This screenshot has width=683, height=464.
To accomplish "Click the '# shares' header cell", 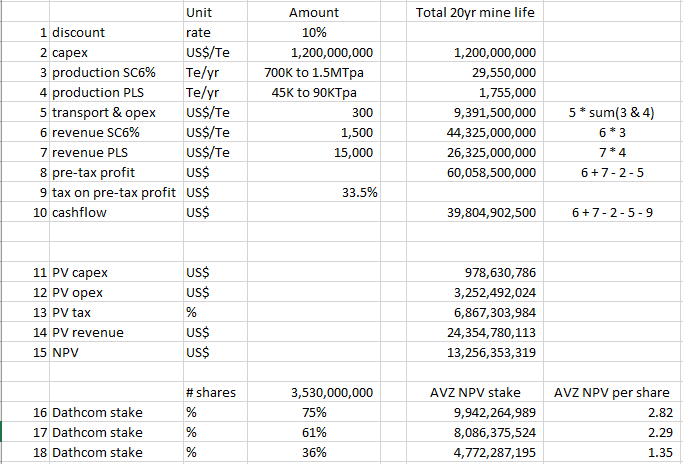I will pos(210,393).
